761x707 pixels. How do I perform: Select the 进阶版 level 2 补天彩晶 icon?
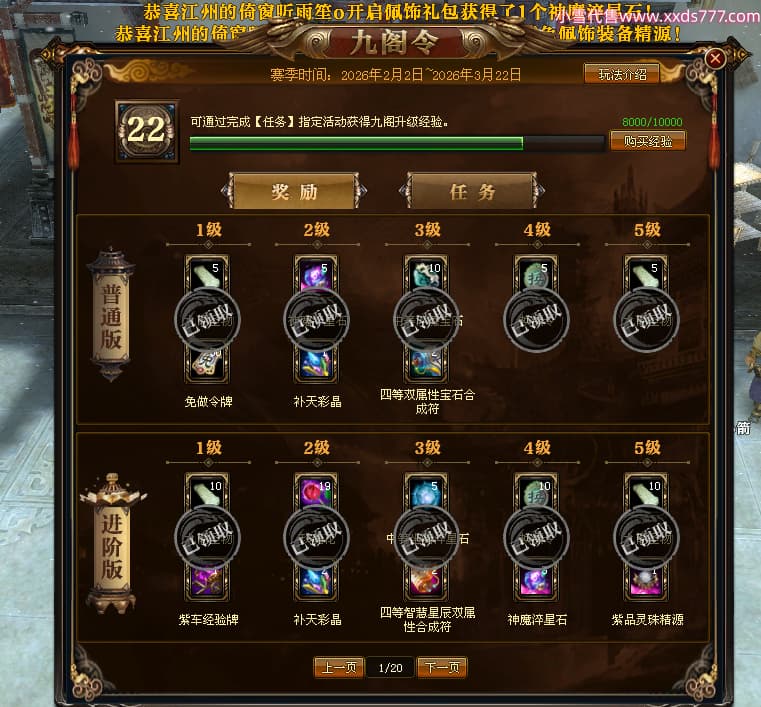click(x=316, y=582)
